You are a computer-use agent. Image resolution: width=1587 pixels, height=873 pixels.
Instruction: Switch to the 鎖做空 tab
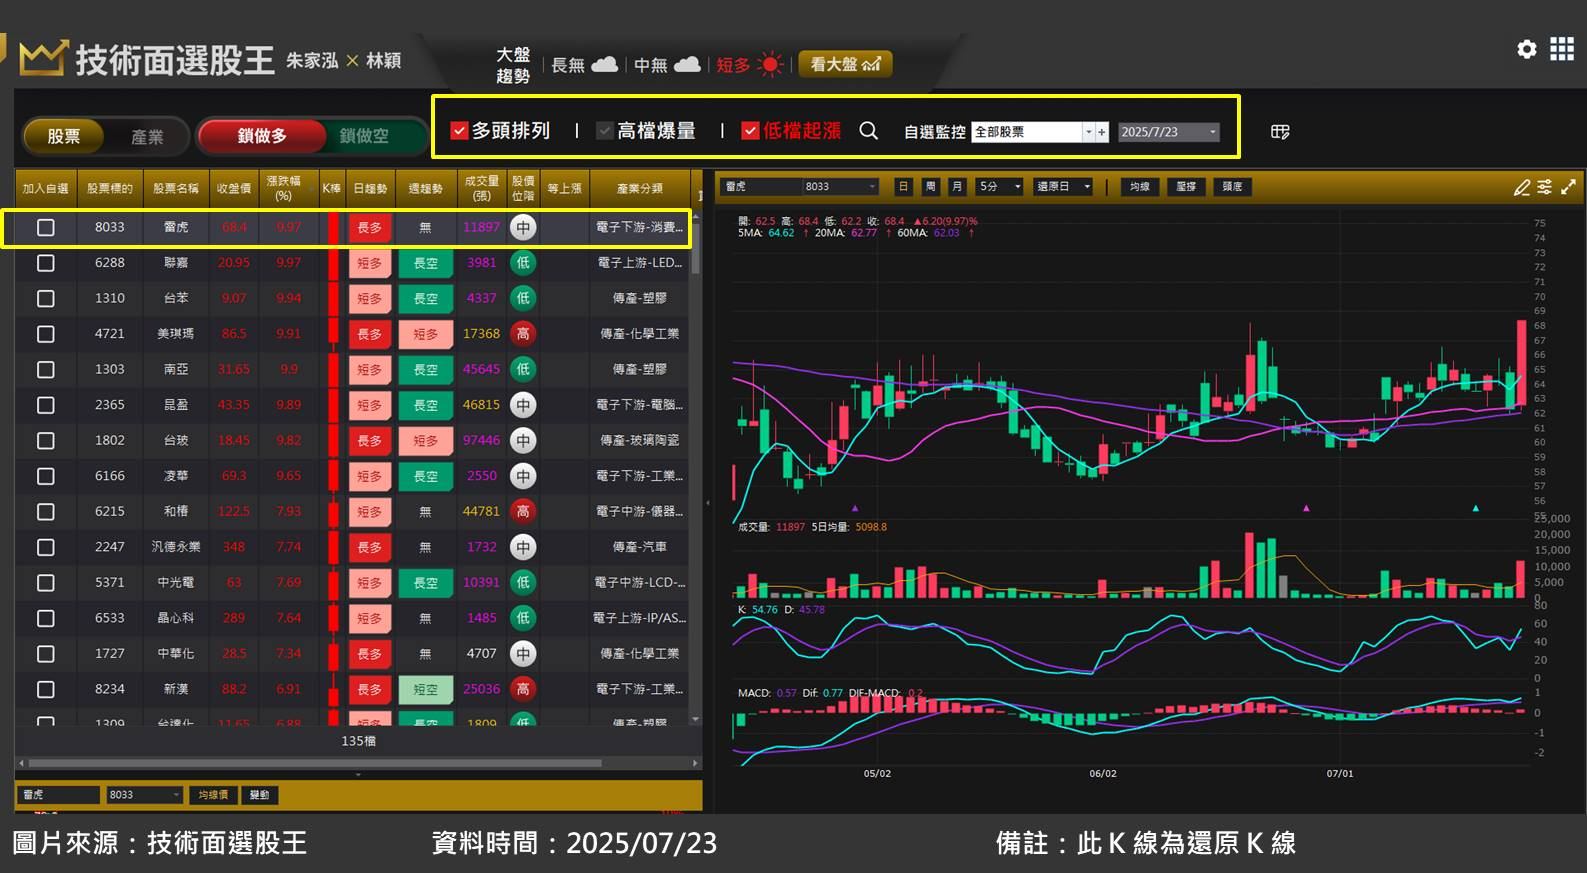[364, 136]
